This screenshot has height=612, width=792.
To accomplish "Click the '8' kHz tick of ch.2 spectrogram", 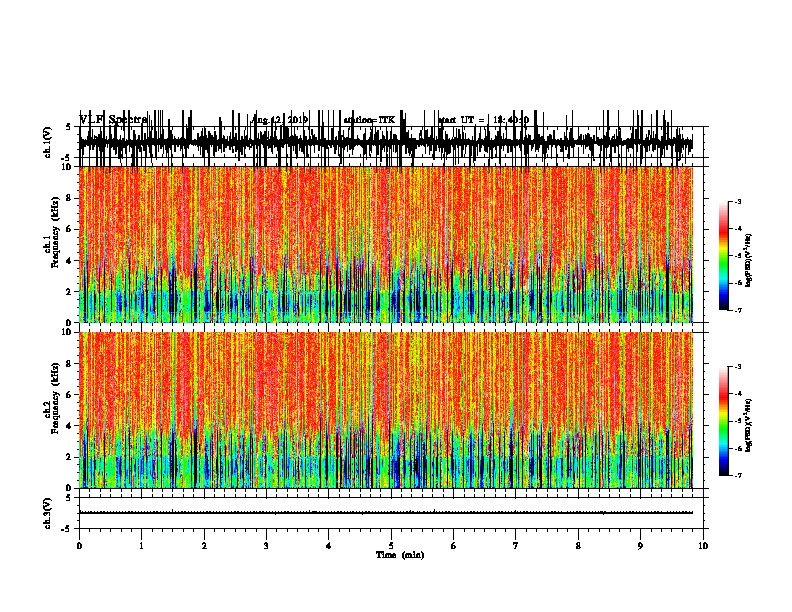I will (69, 364).
